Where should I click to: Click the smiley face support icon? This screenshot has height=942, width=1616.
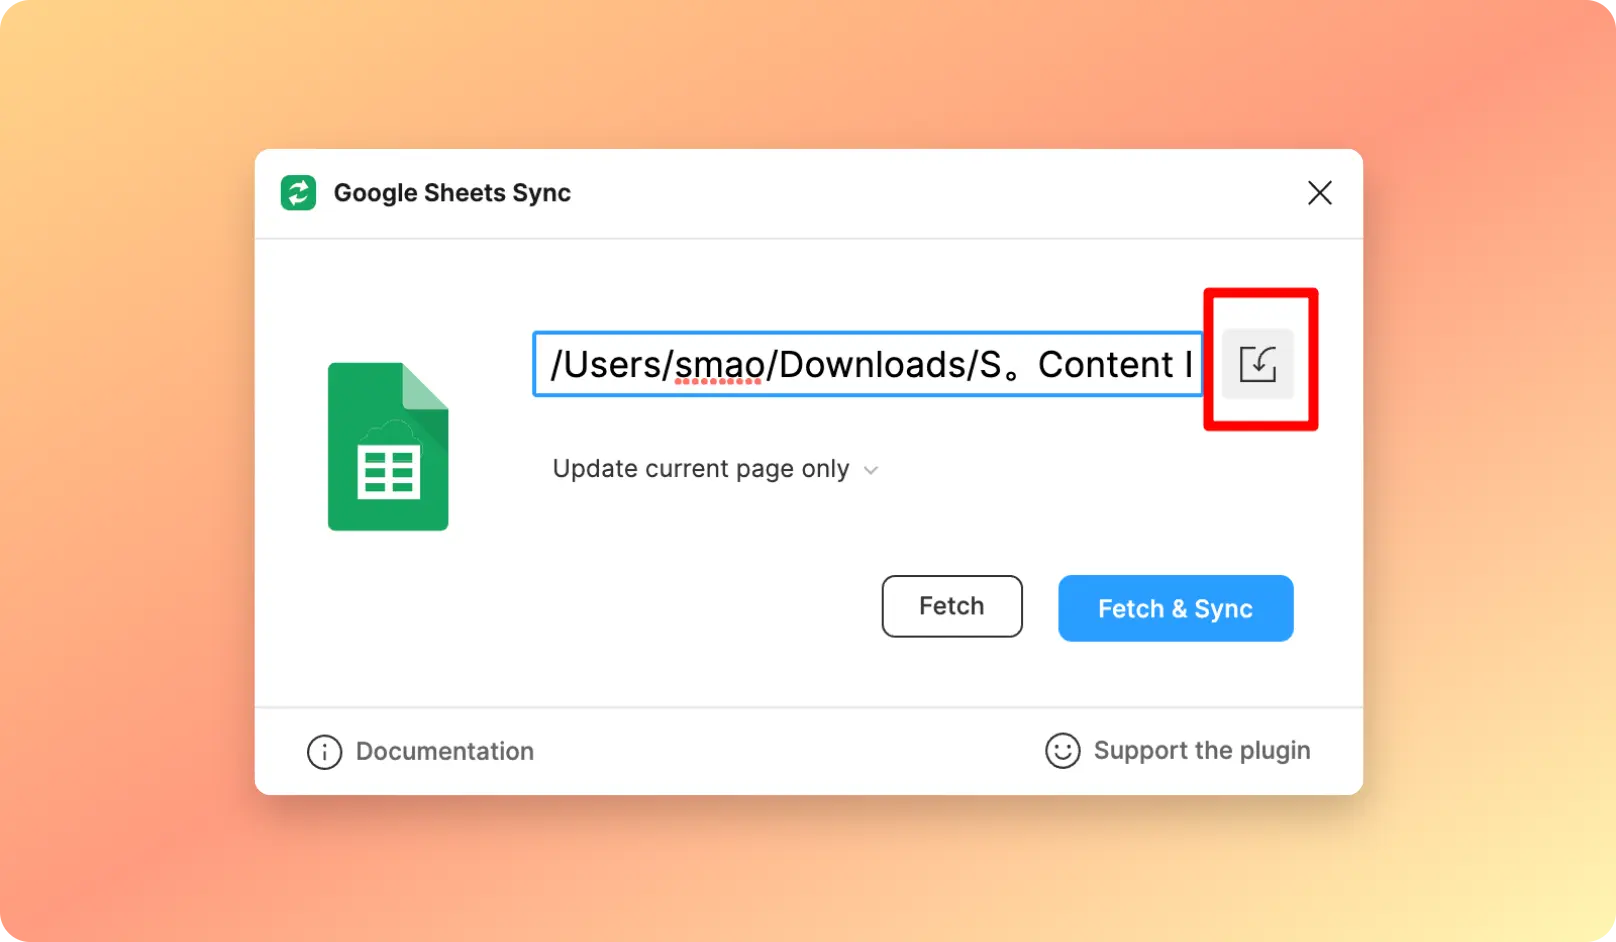1062,751
